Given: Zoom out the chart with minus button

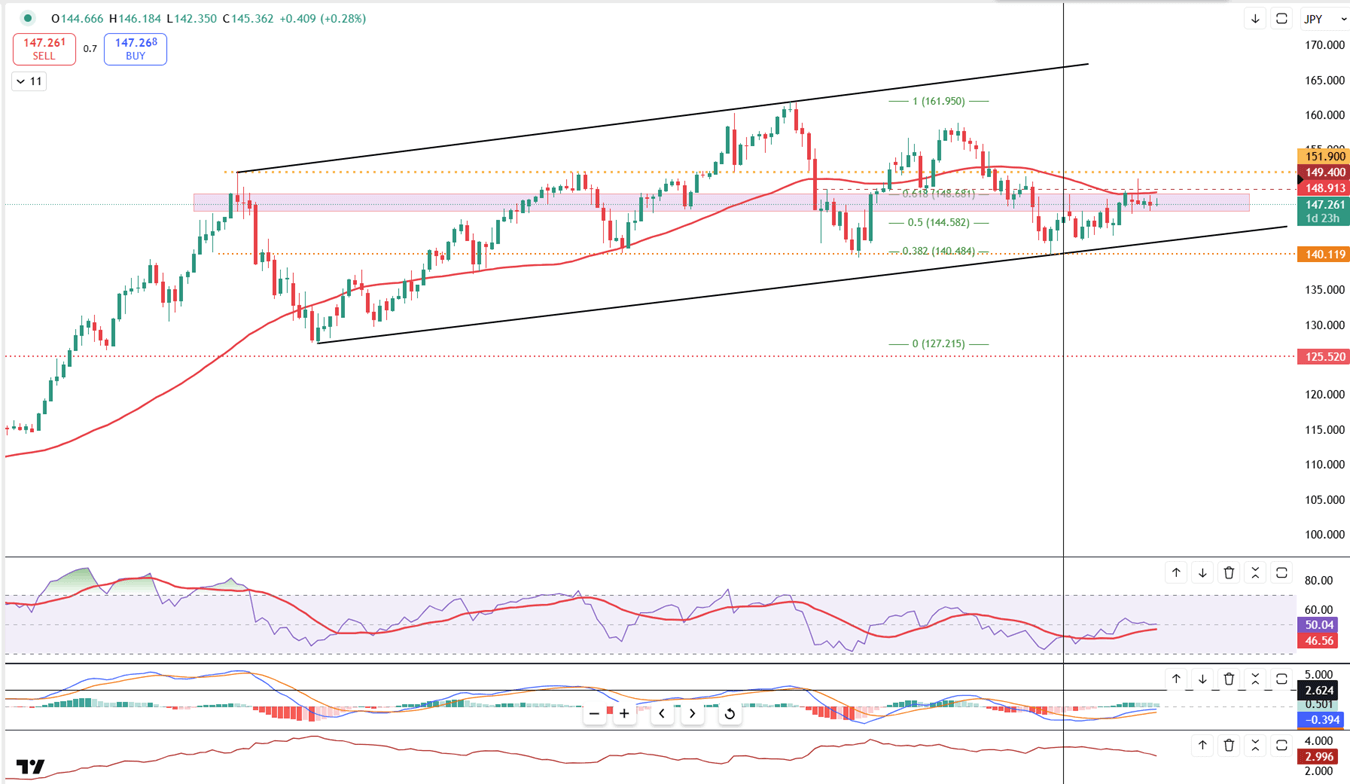Looking at the screenshot, I should (x=594, y=714).
